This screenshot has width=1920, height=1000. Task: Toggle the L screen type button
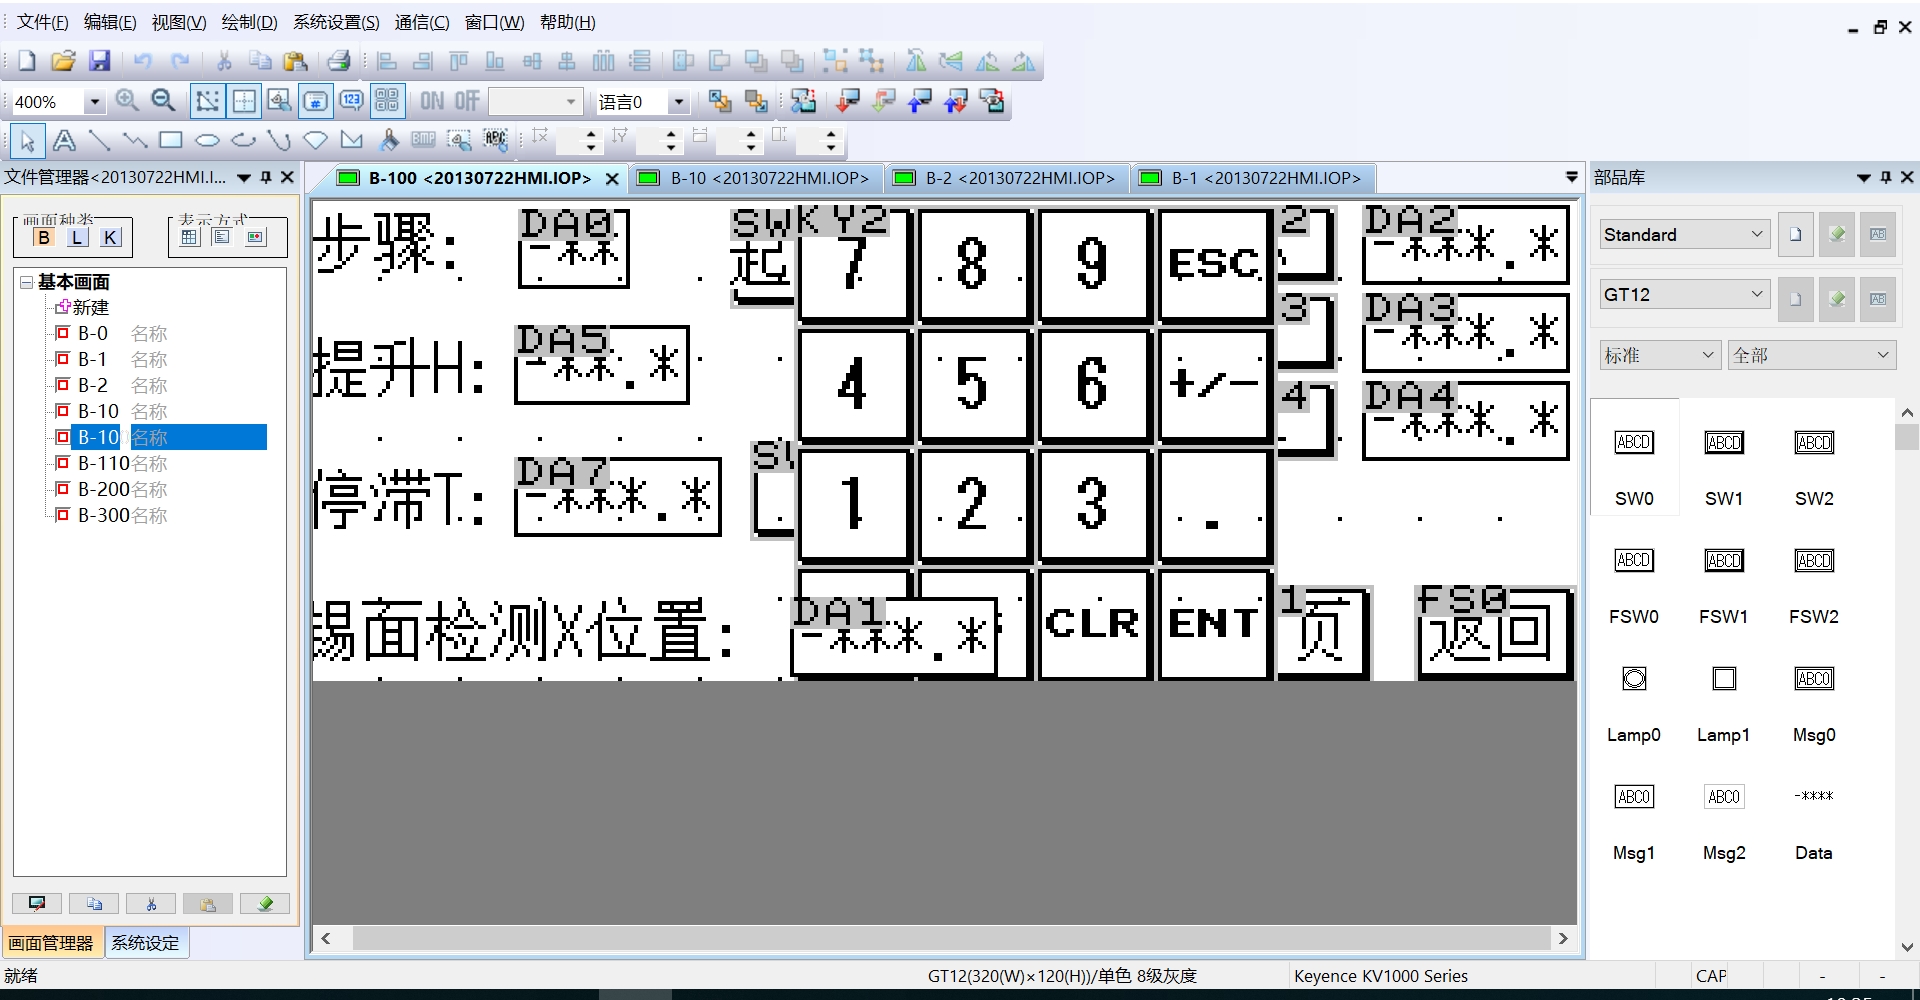click(x=78, y=237)
